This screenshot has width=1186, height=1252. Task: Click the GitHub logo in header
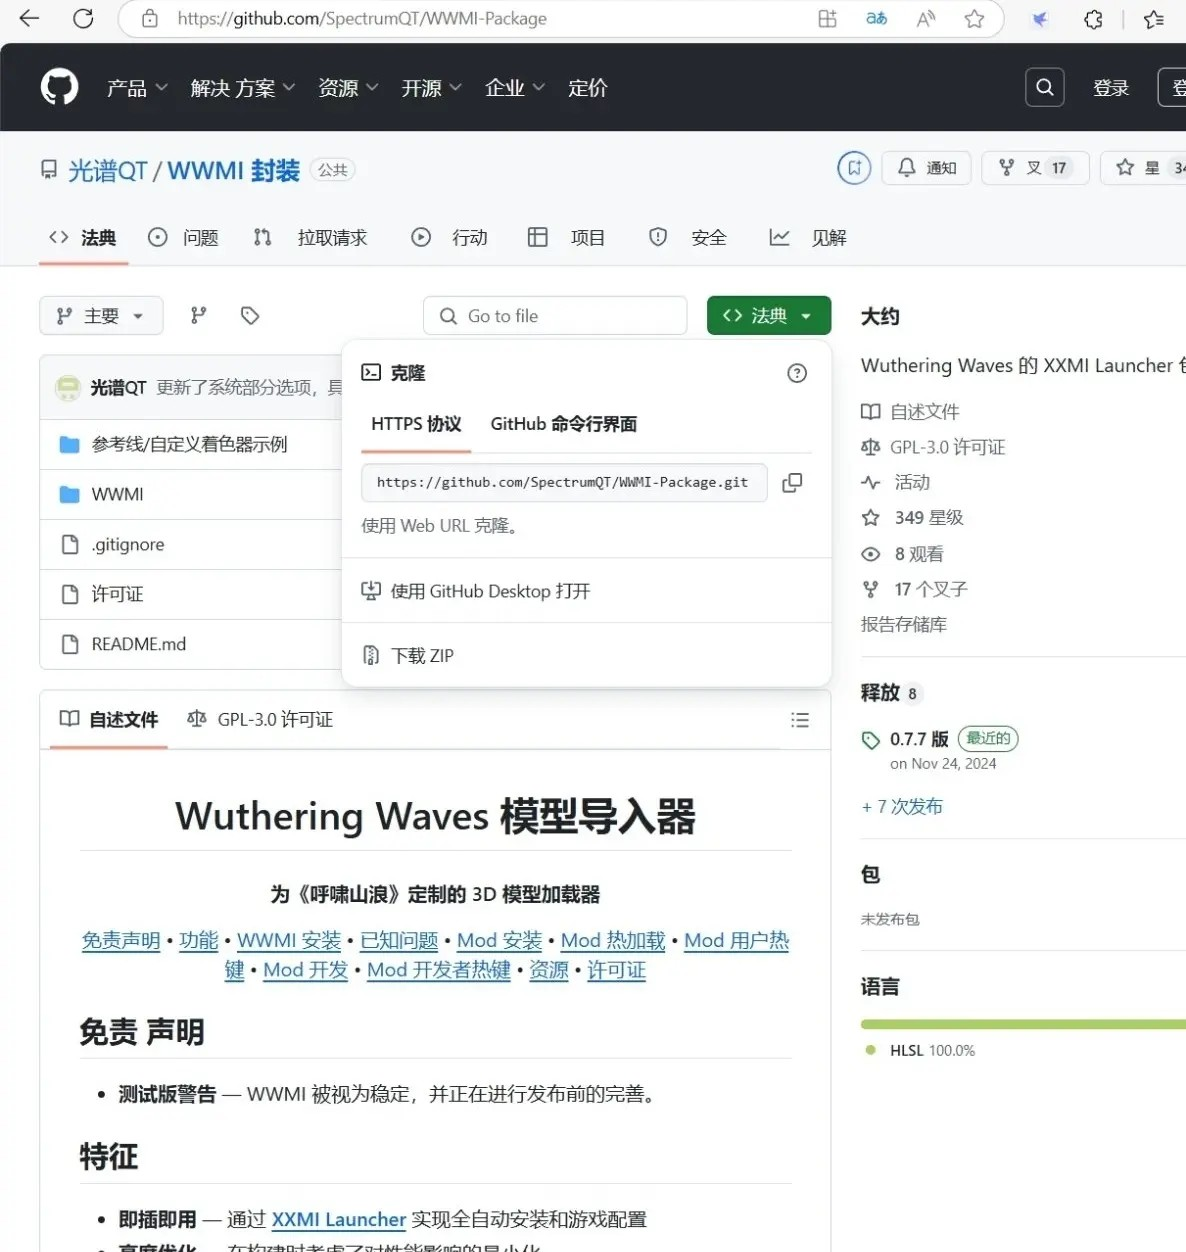(x=59, y=88)
